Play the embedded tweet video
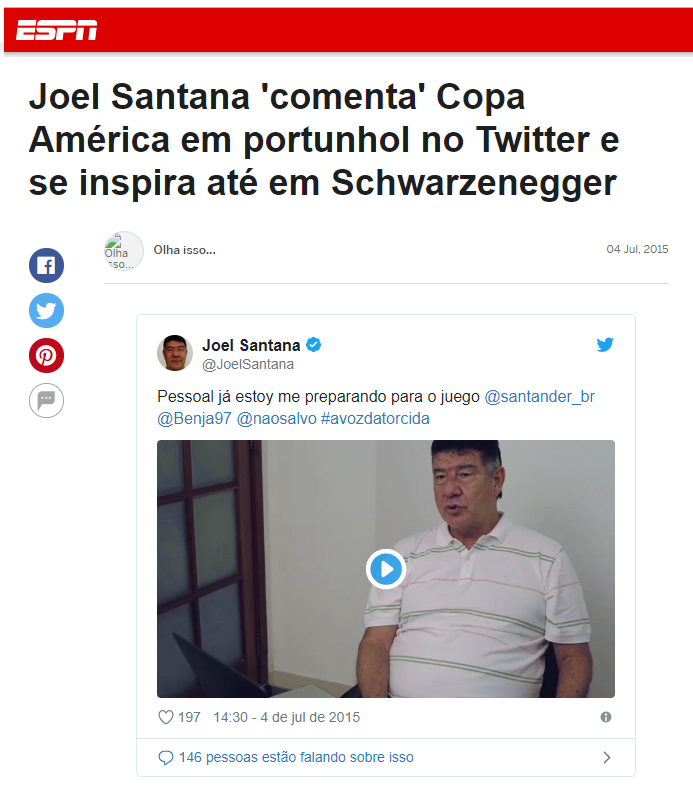 click(386, 569)
